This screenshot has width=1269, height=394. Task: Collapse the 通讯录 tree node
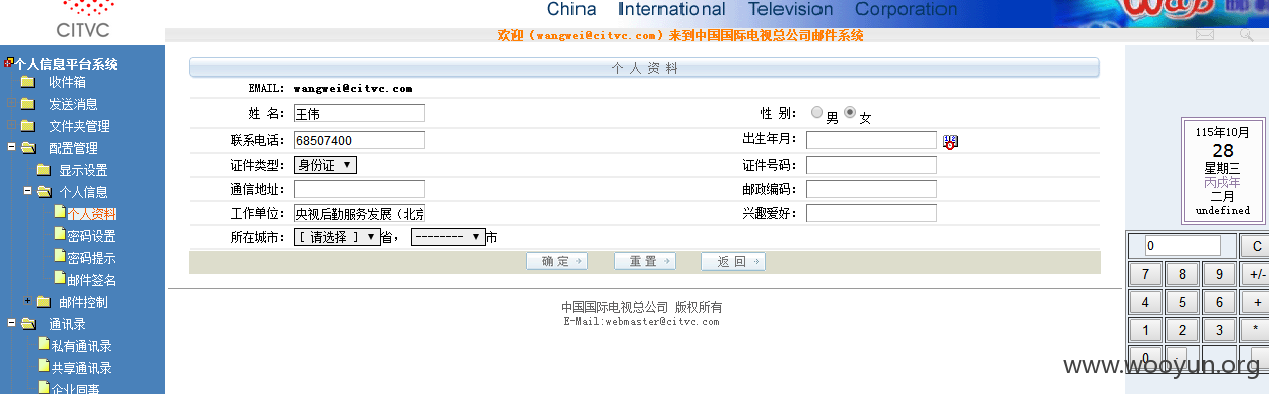11,324
